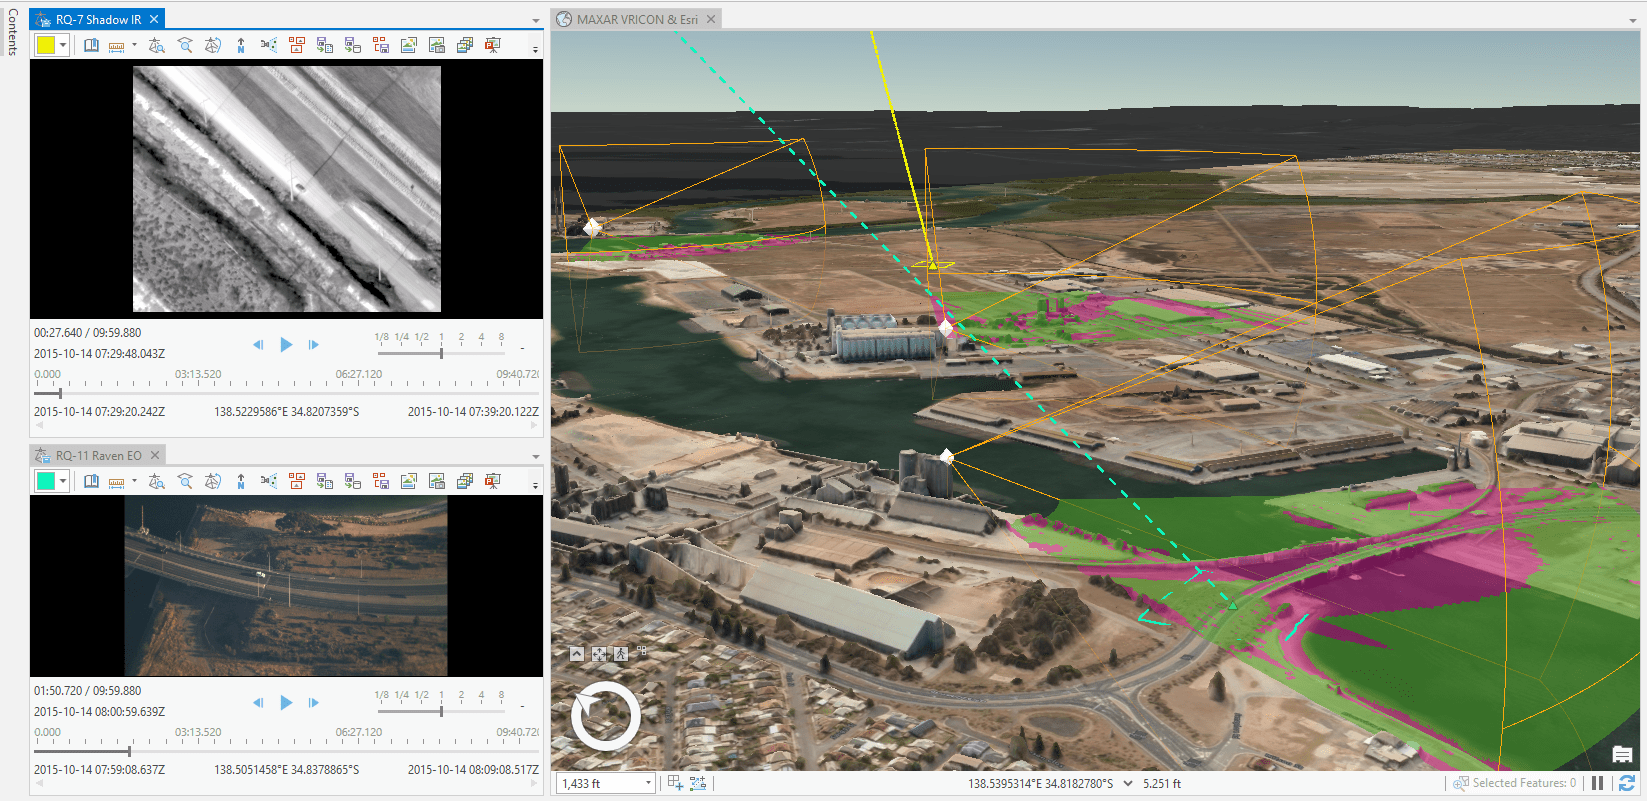This screenshot has height=801, width=1647.
Task: Open measure tool dropdown arrow in RQ-7 toolbar
Action: (x=134, y=45)
